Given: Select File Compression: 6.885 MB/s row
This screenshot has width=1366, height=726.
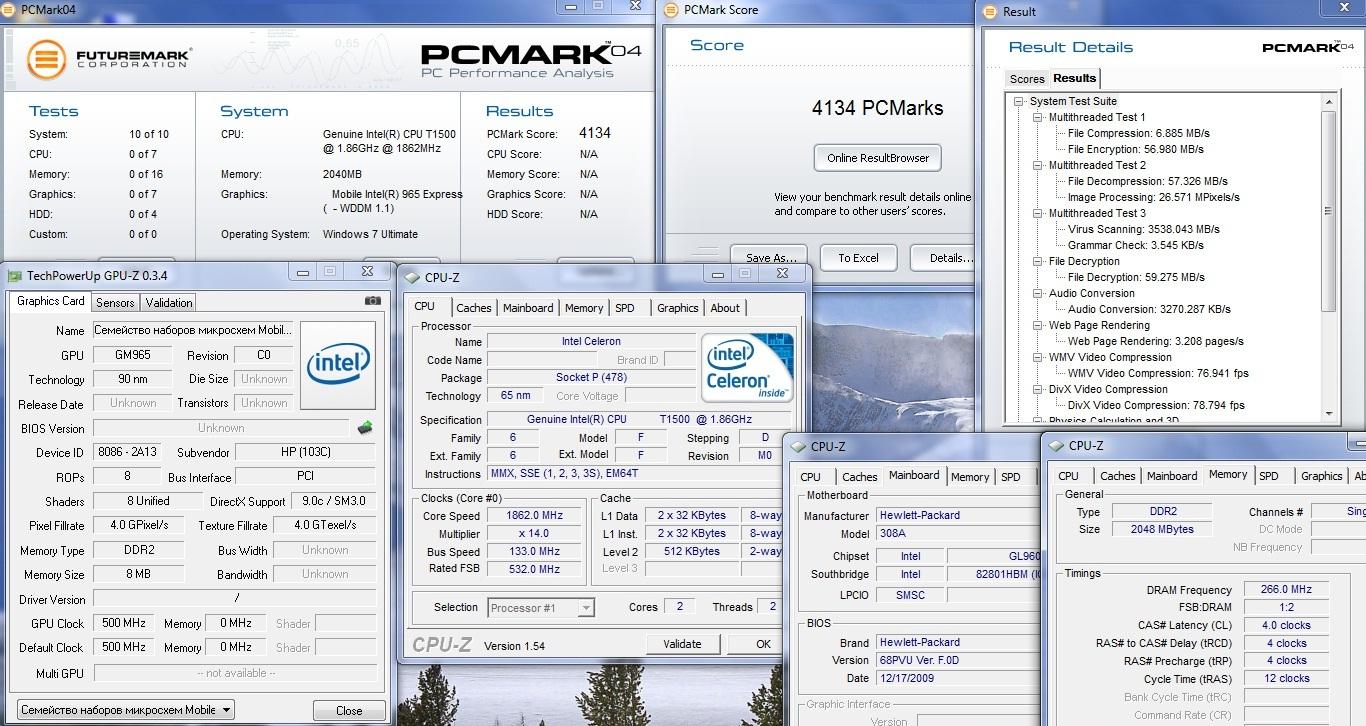Looking at the screenshot, I should [x=1138, y=133].
